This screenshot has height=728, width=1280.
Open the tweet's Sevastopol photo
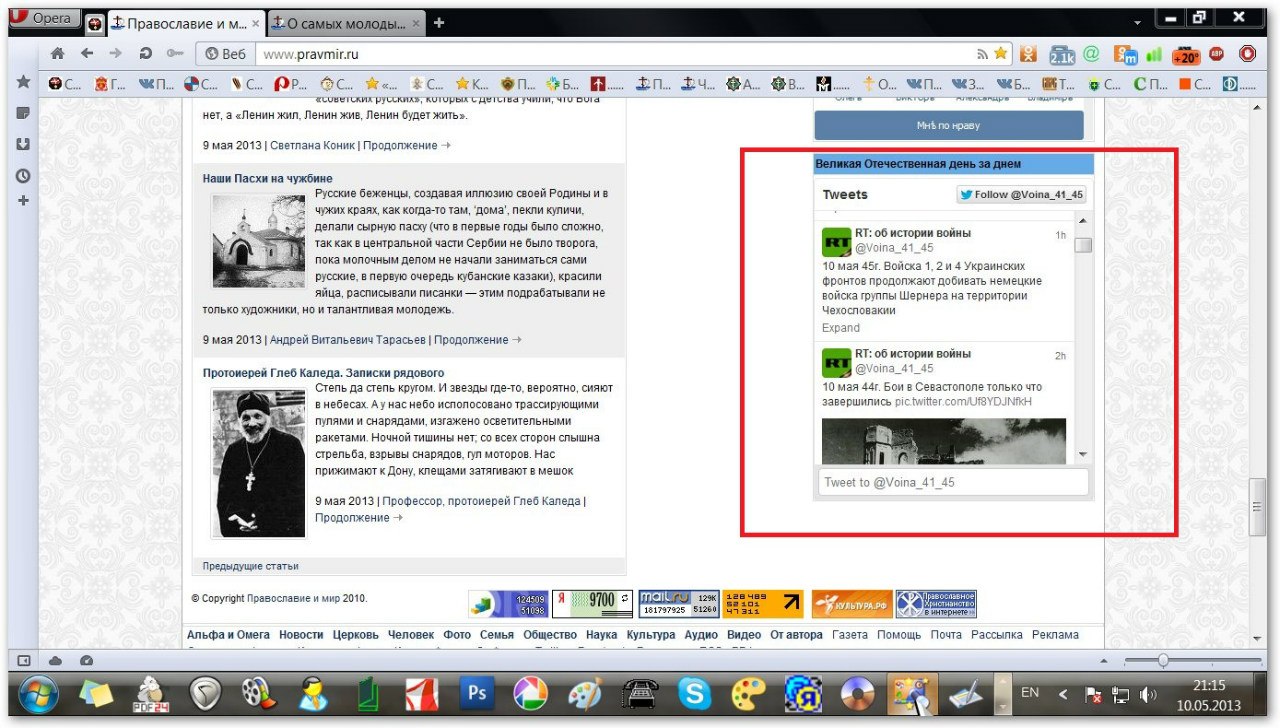pos(943,440)
